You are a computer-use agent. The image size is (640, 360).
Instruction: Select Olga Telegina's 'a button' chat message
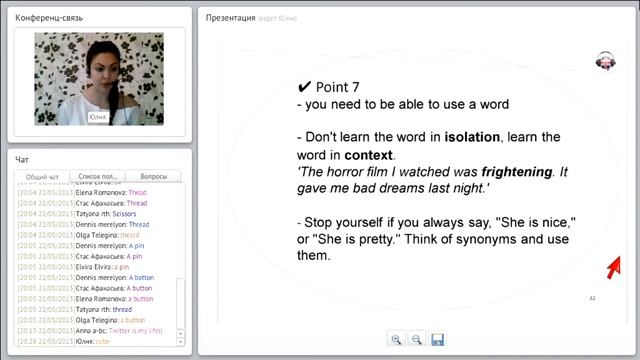[x=82, y=320]
